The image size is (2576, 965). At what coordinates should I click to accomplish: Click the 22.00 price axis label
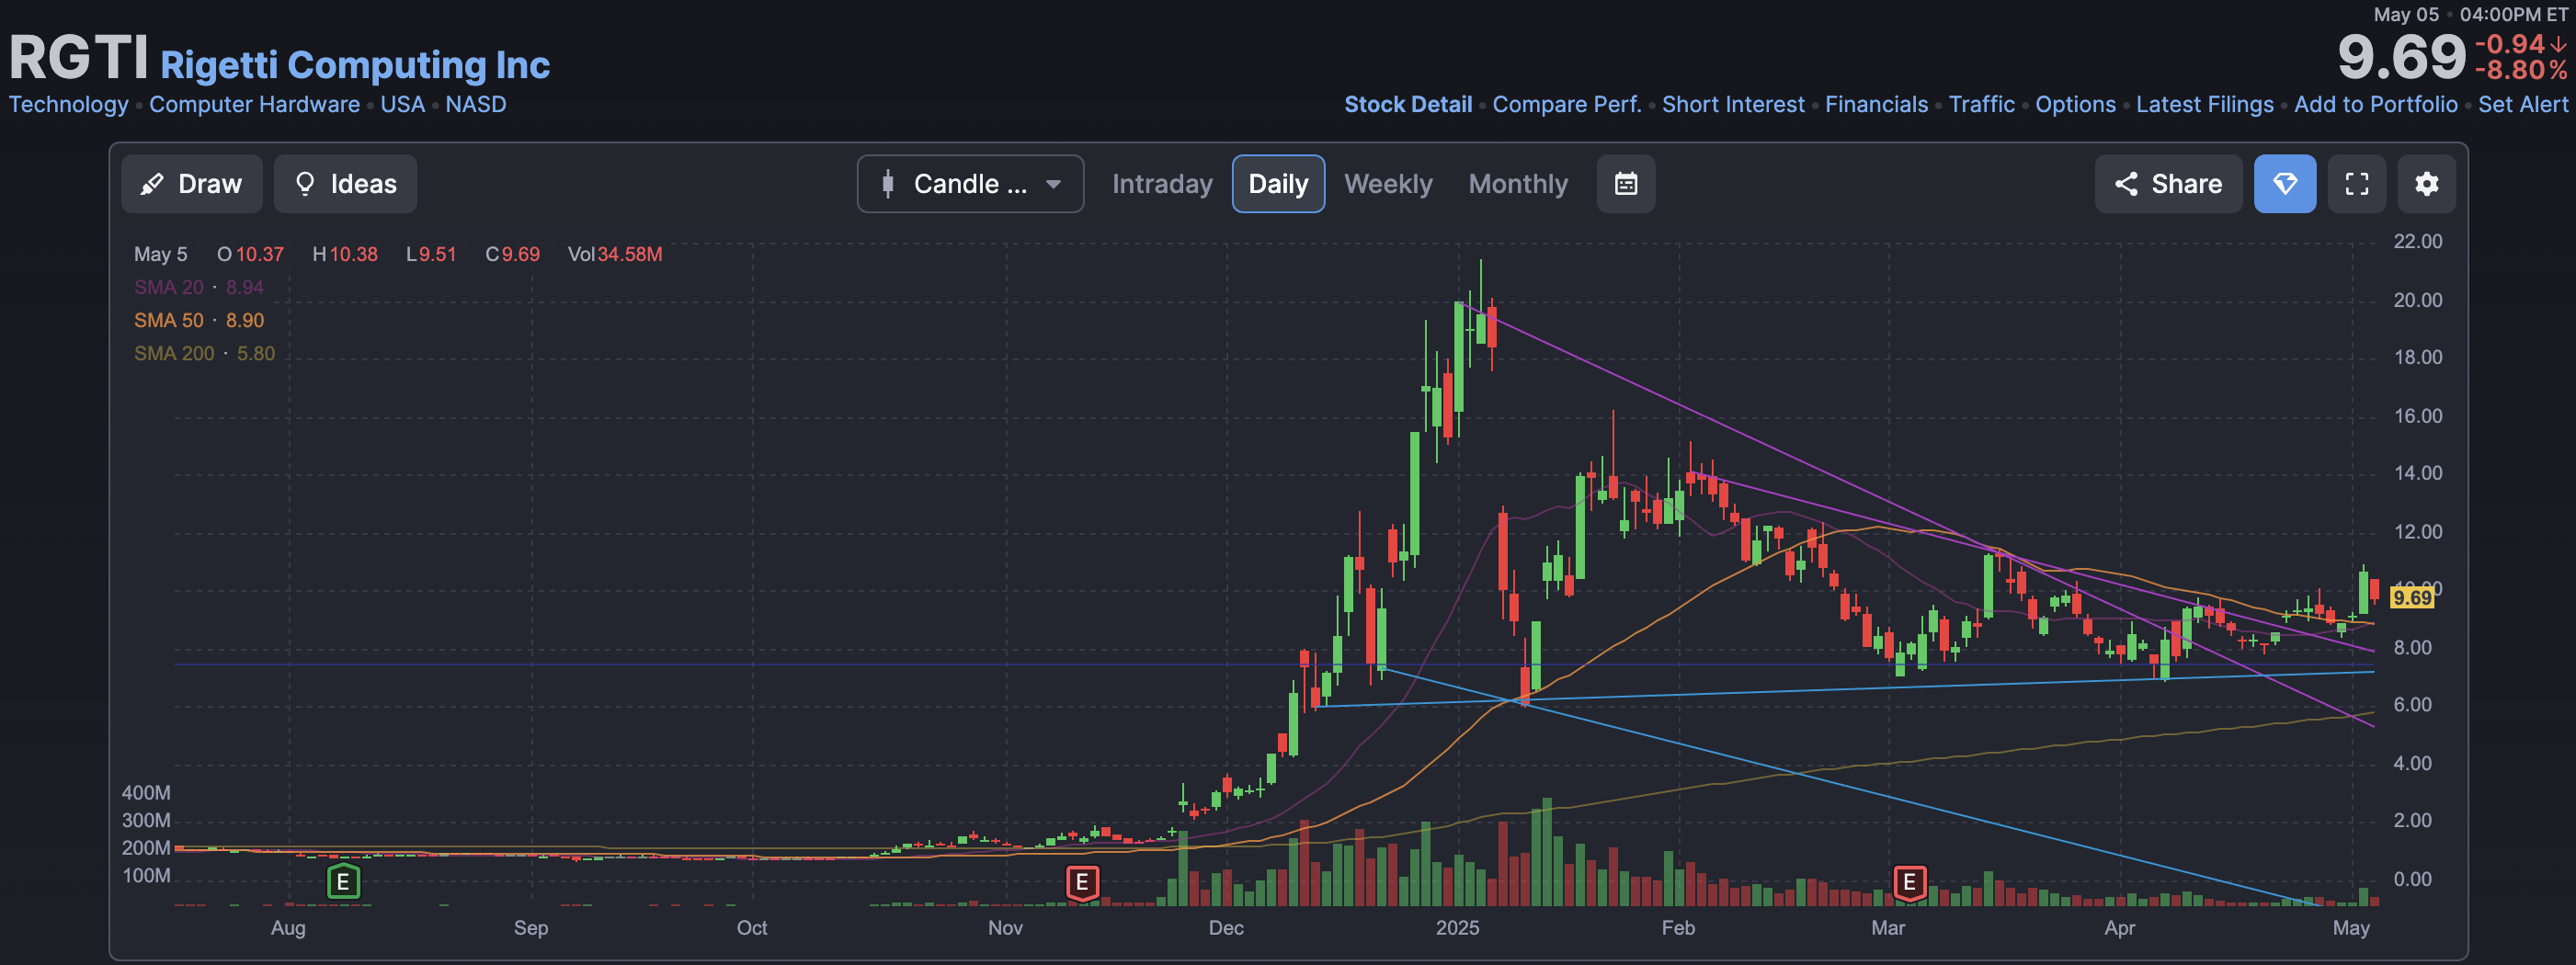2417,242
